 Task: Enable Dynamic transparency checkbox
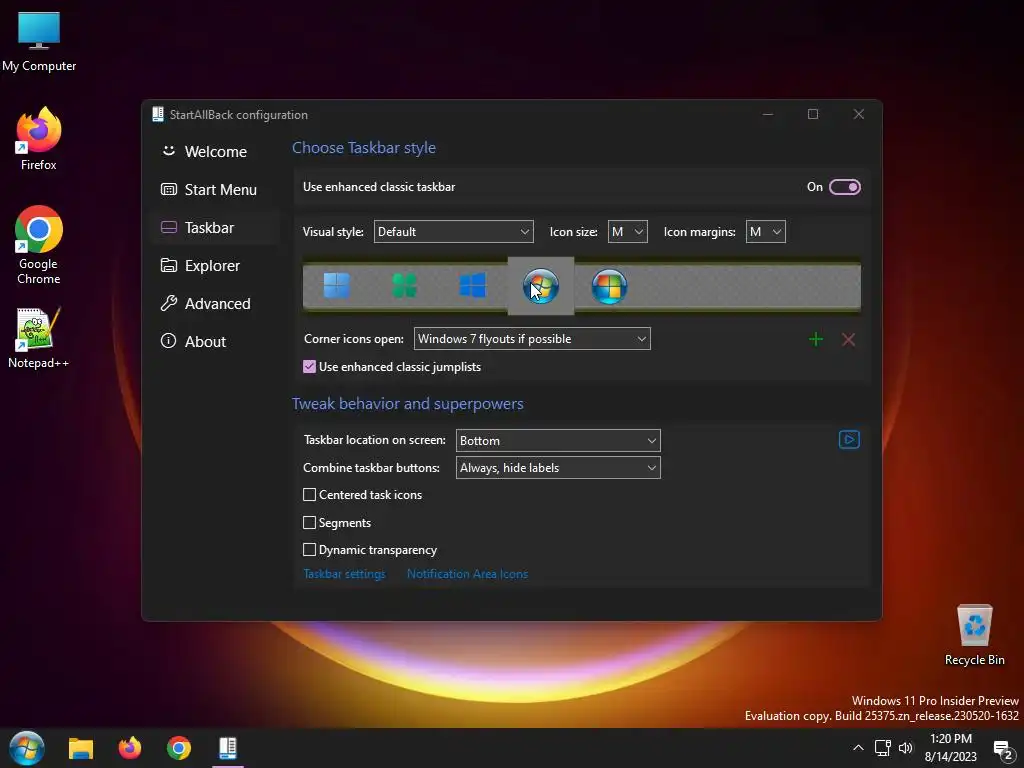[310, 550]
